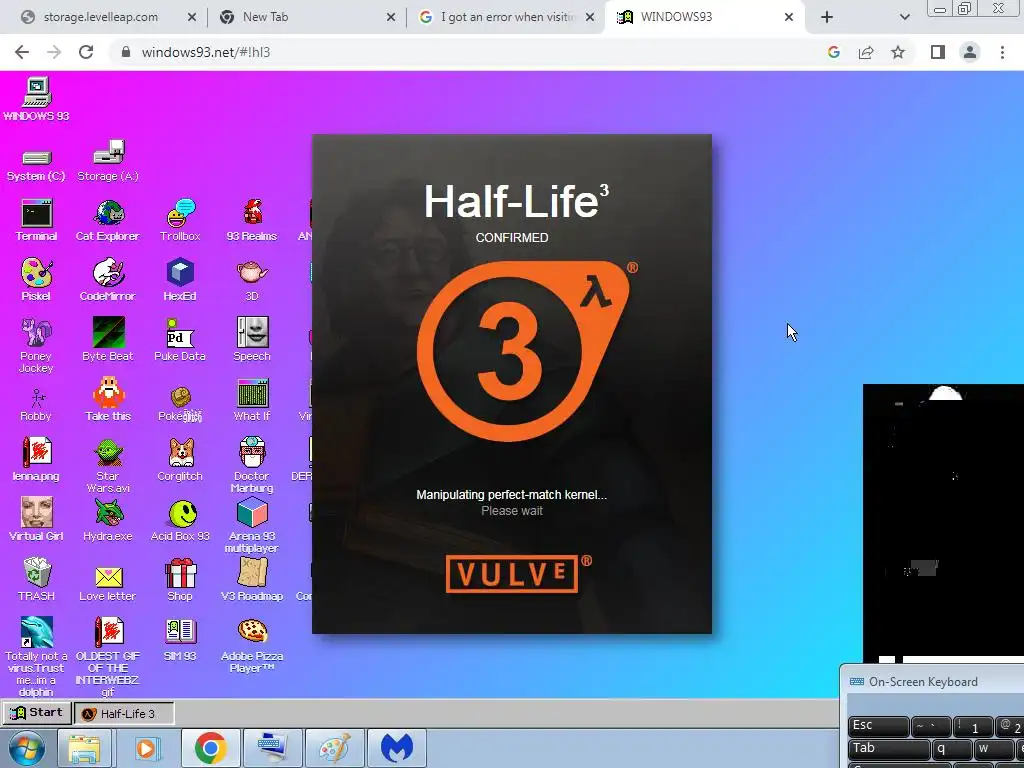Open the WINDOWS 93 computer icon
The height and width of the screenshot is (768, 1024).
coord(37,99)
